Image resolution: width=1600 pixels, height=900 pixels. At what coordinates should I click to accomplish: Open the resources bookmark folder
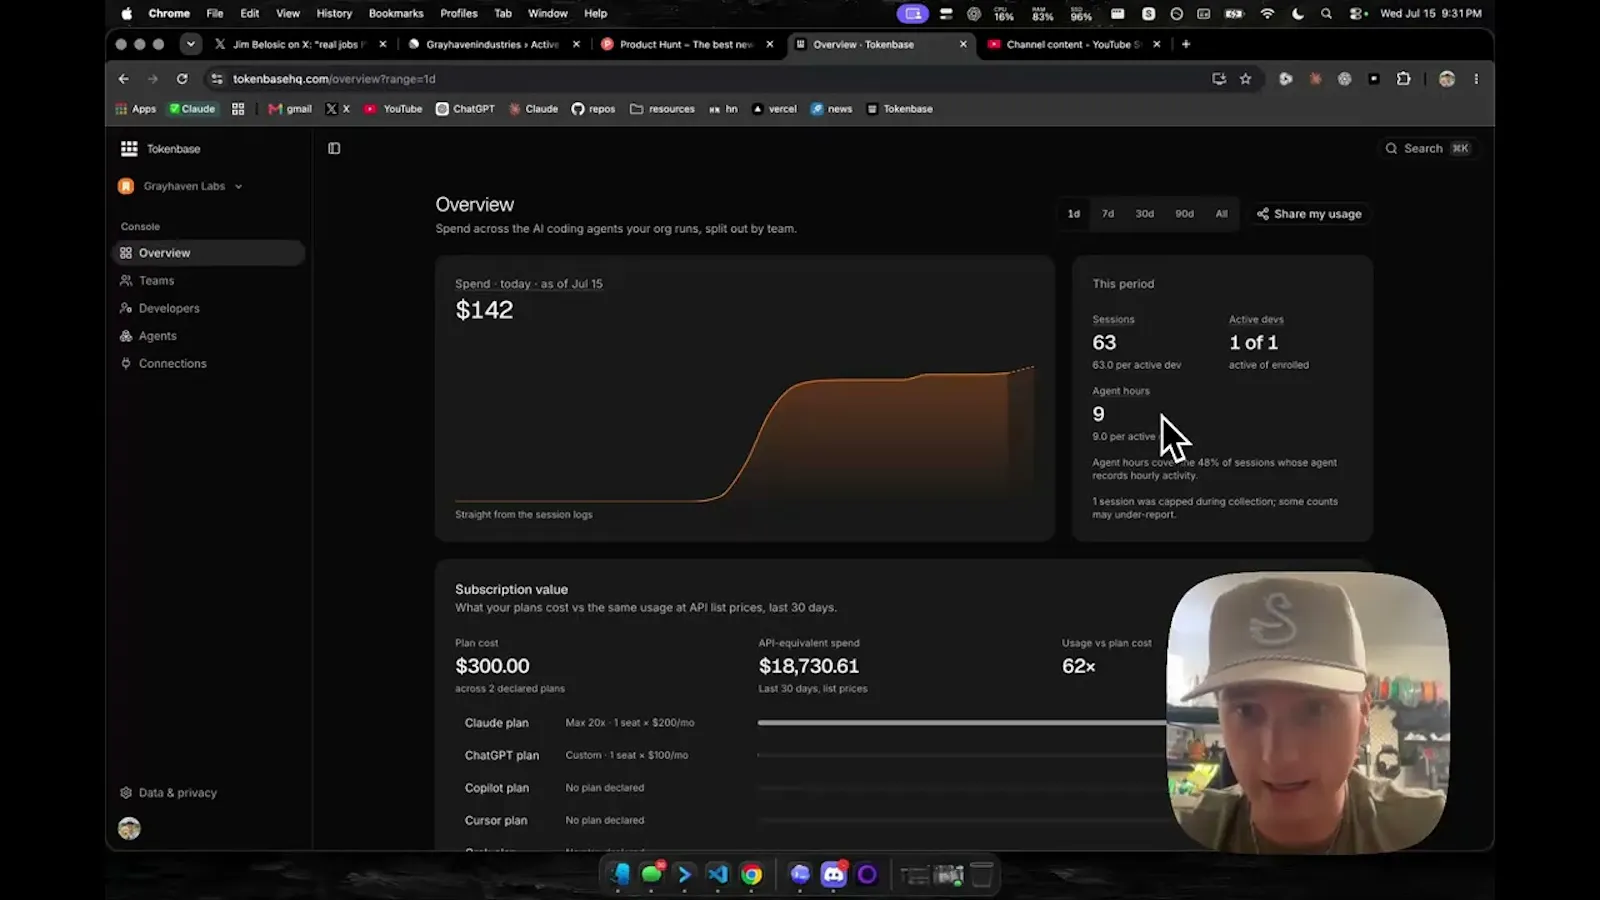pyautogui.click(x=662, y=109)
